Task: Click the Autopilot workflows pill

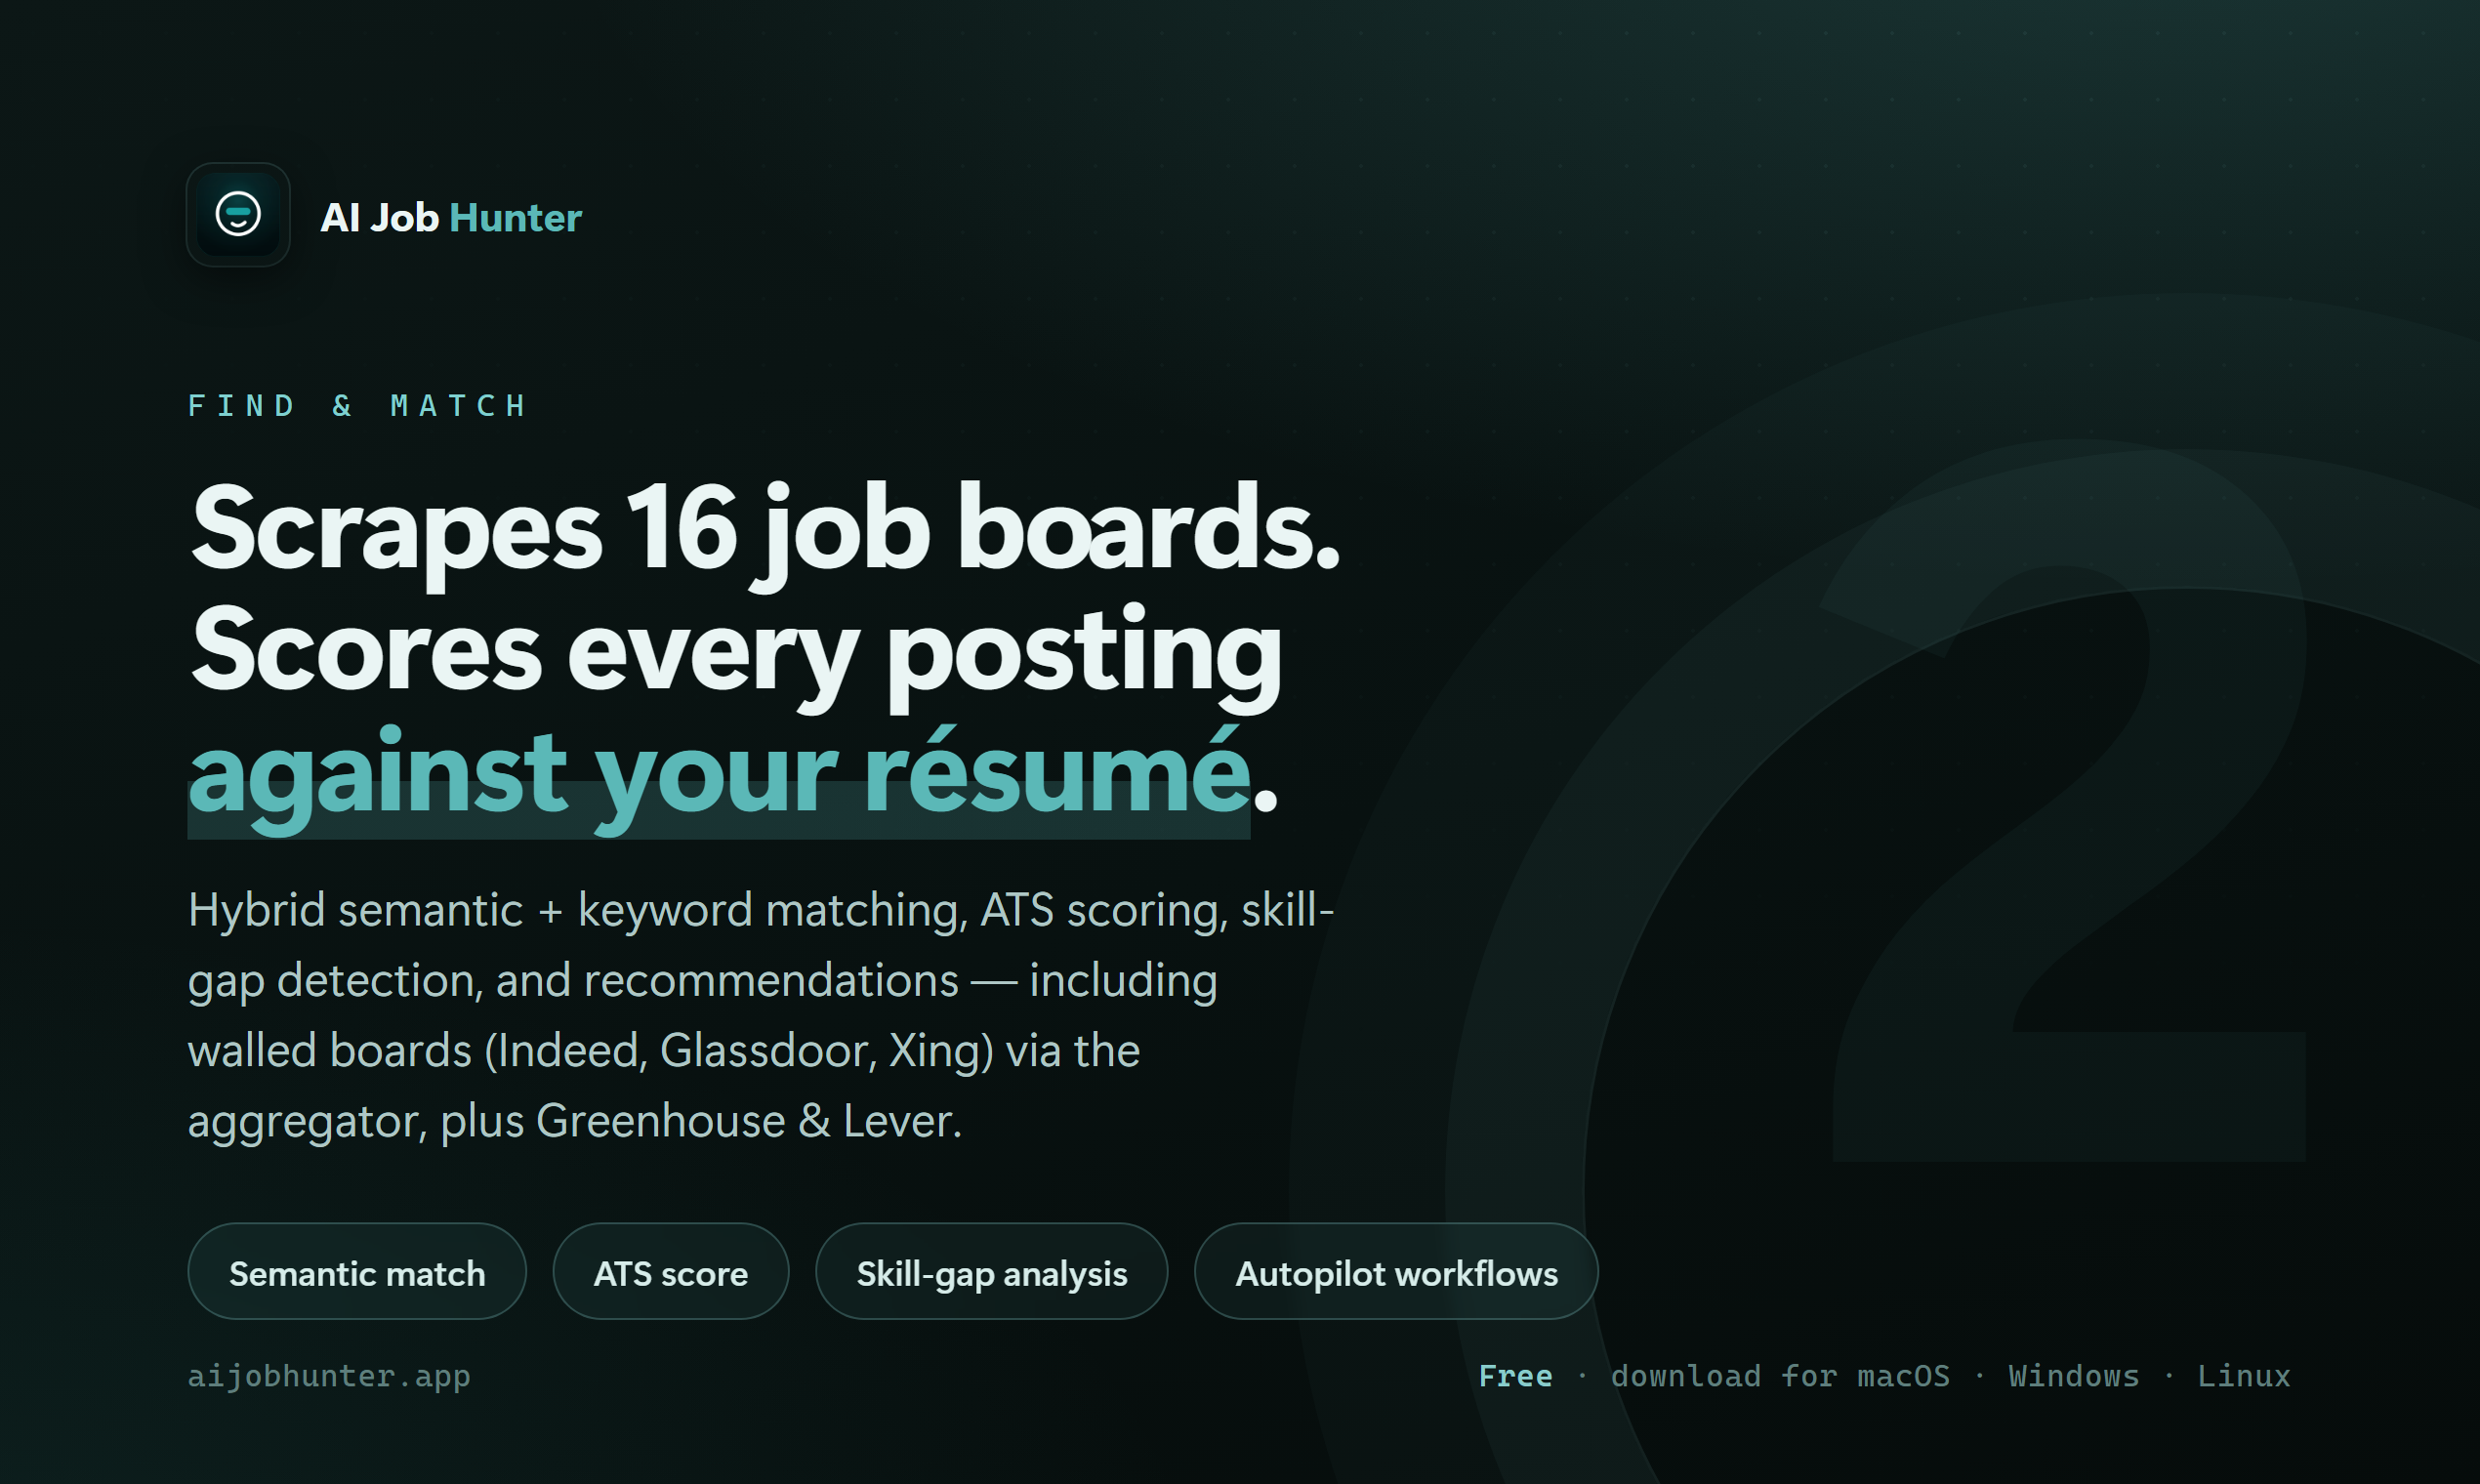Action: point(1396,1271)
